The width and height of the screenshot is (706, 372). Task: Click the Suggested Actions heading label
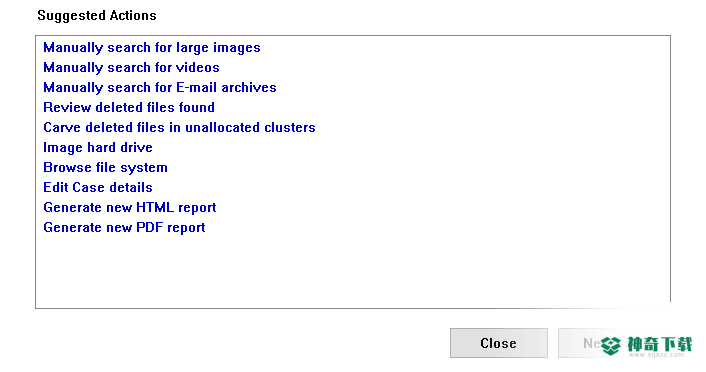97,16
